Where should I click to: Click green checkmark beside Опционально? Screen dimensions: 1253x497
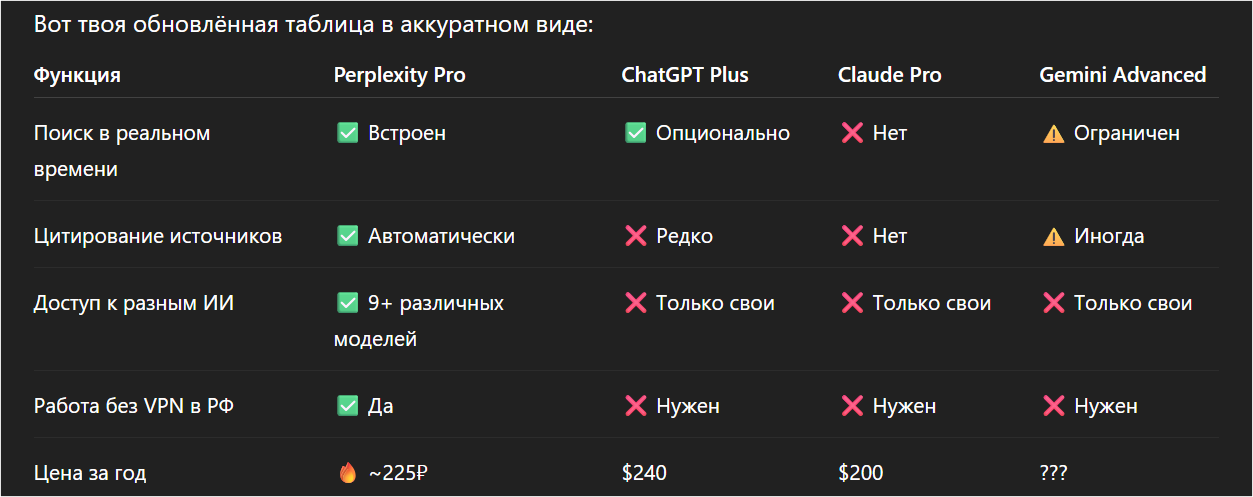pos(635,133)
